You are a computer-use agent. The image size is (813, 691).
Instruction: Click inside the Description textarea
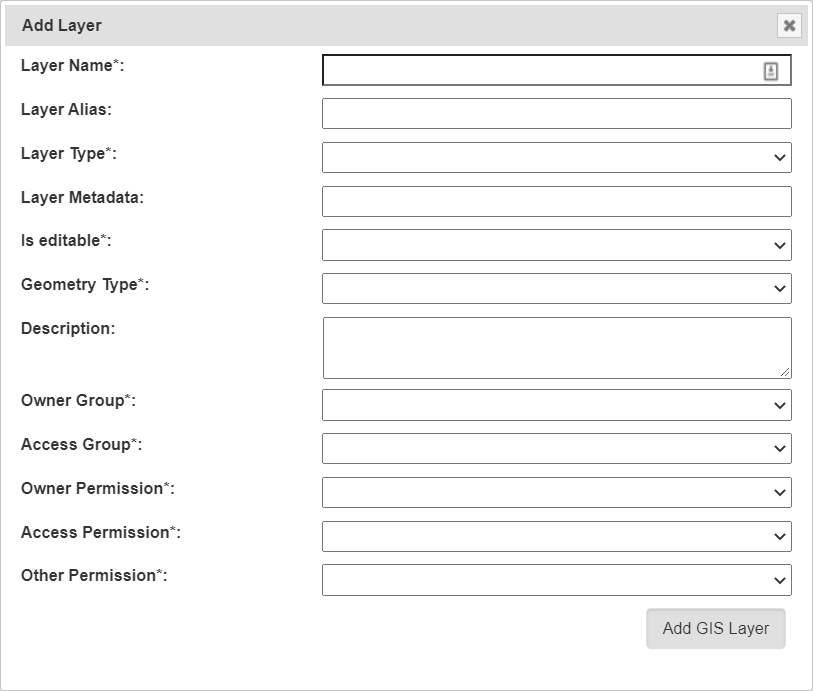tap(556, 347)
